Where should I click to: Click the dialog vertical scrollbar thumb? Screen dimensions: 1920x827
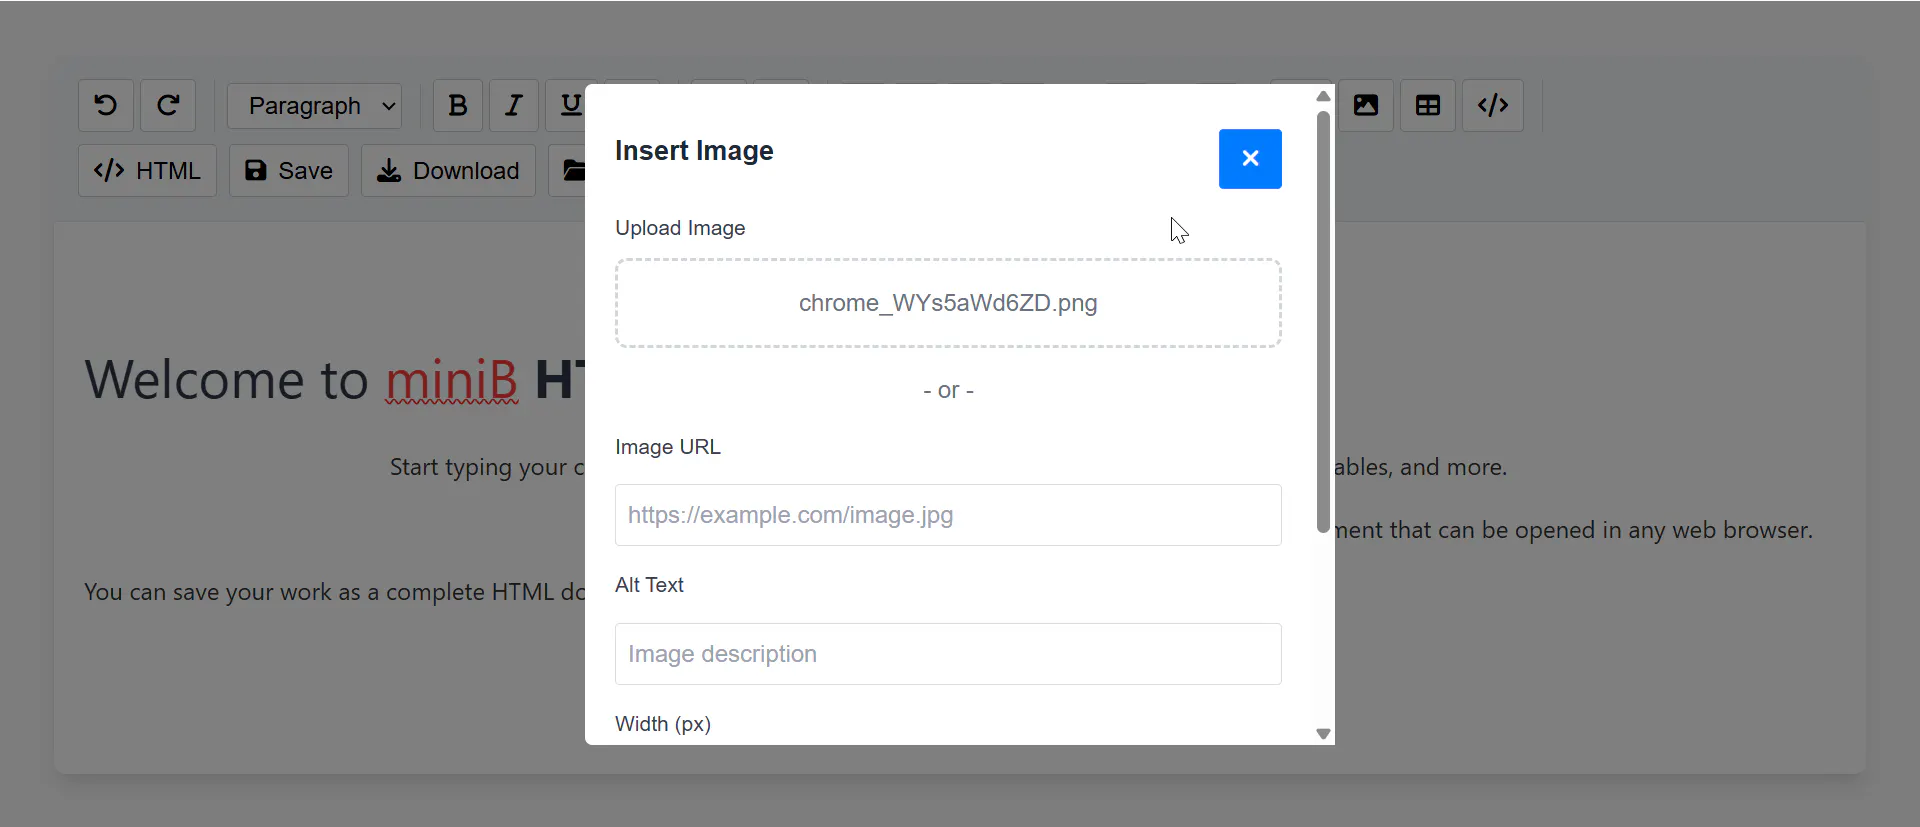coord(1323,322)
